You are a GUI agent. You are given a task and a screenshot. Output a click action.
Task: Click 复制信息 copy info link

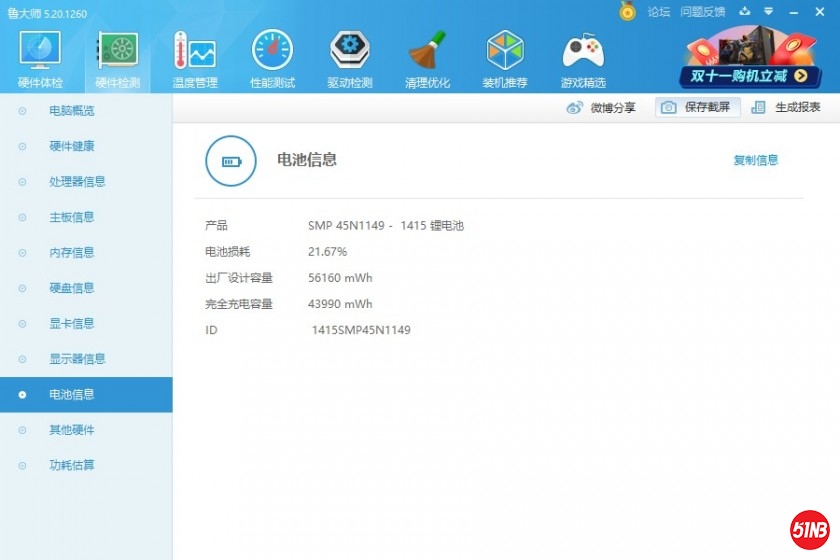(755, 160)
